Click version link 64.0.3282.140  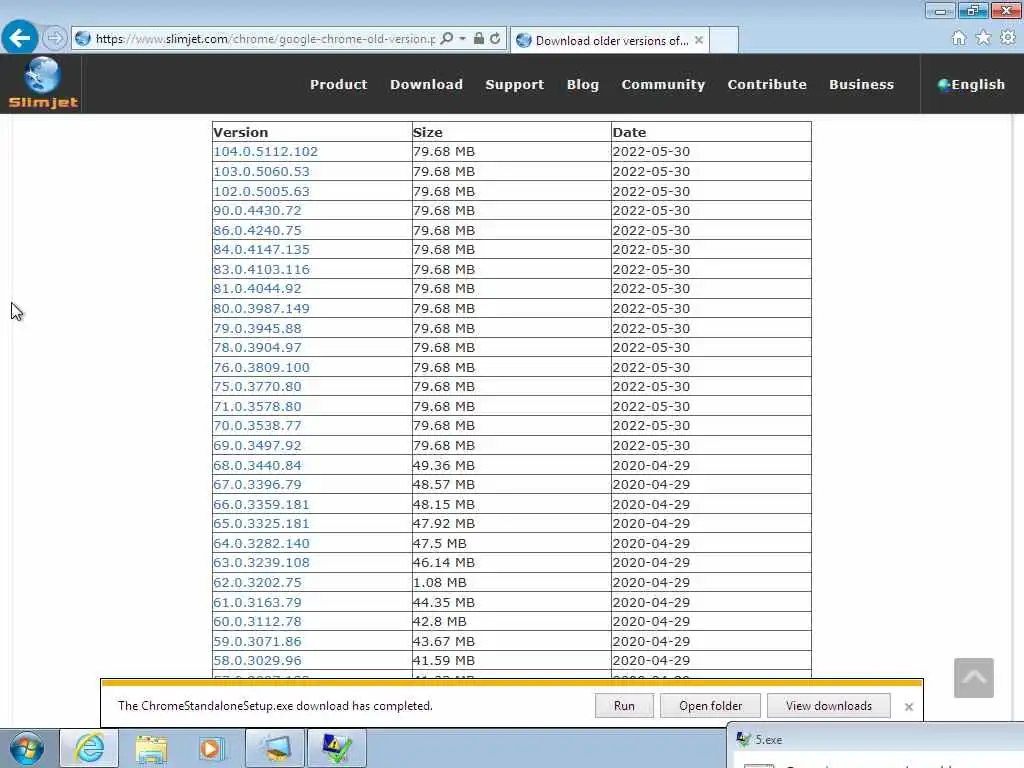261,543
